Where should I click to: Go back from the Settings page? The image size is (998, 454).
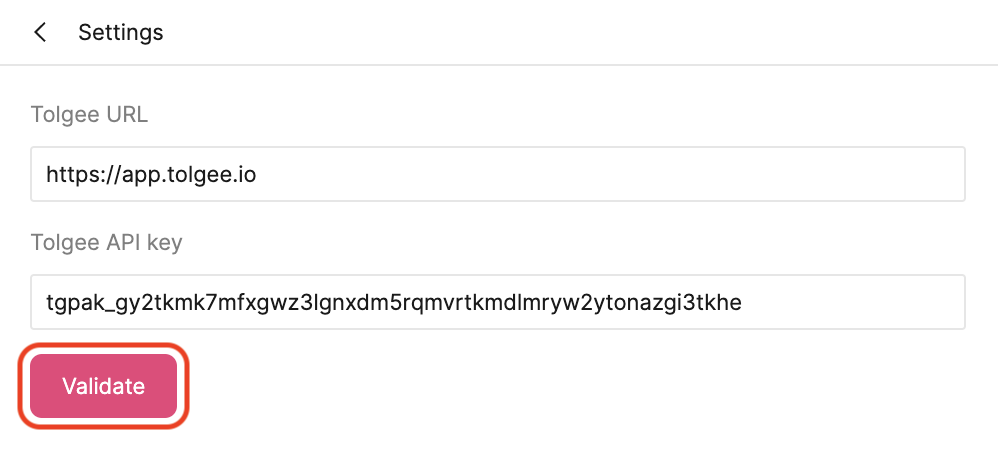pyautogui.click(x=40, y=33)
